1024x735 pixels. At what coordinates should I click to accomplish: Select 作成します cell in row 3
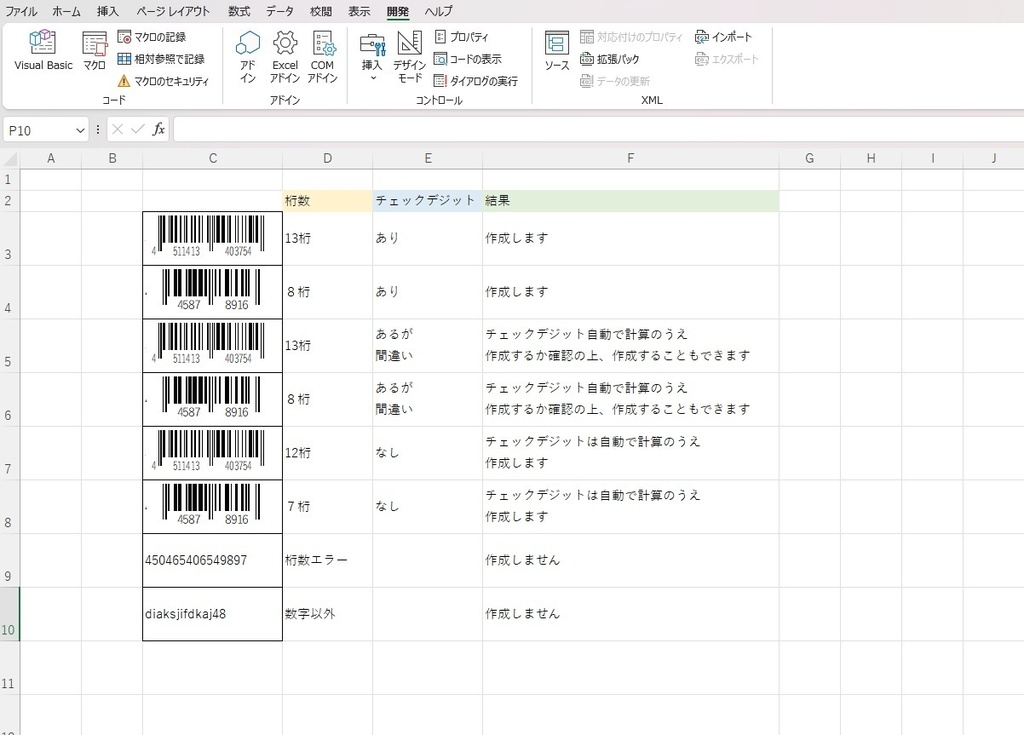coord(630,238)
